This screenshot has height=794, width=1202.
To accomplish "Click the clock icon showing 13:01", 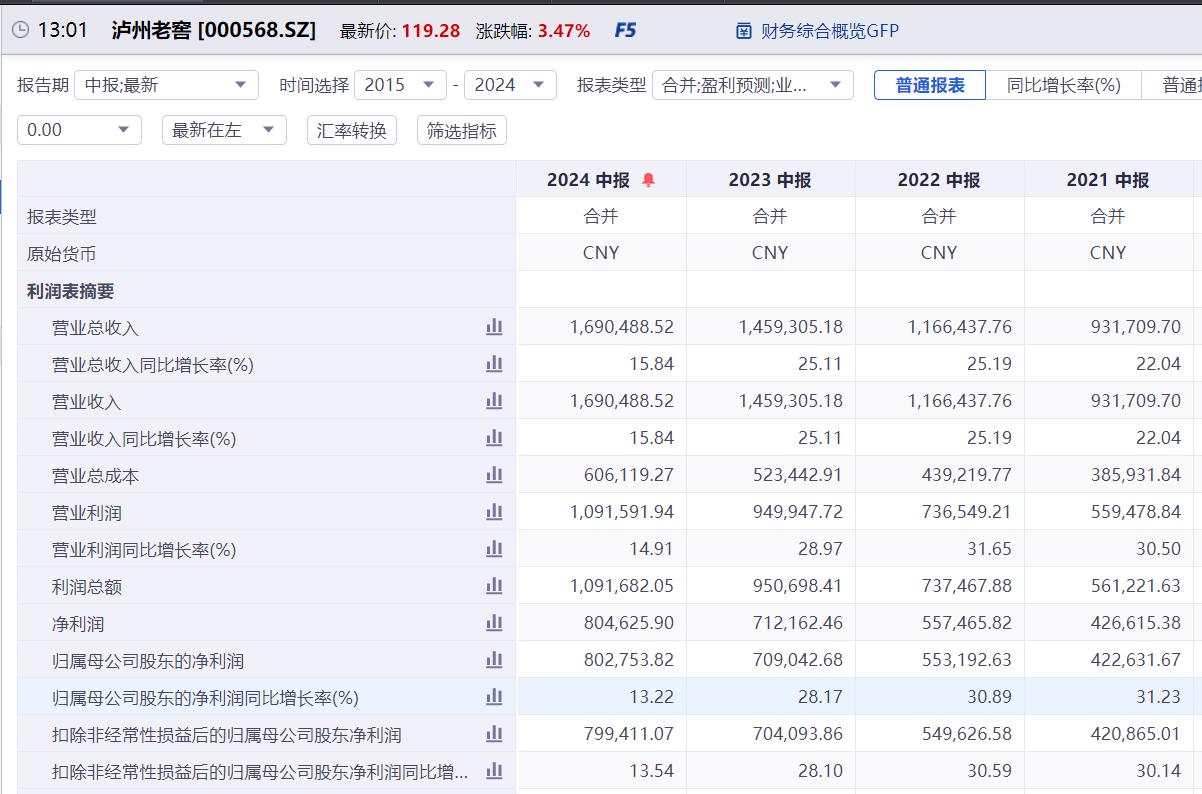I will tap(22, 29).
